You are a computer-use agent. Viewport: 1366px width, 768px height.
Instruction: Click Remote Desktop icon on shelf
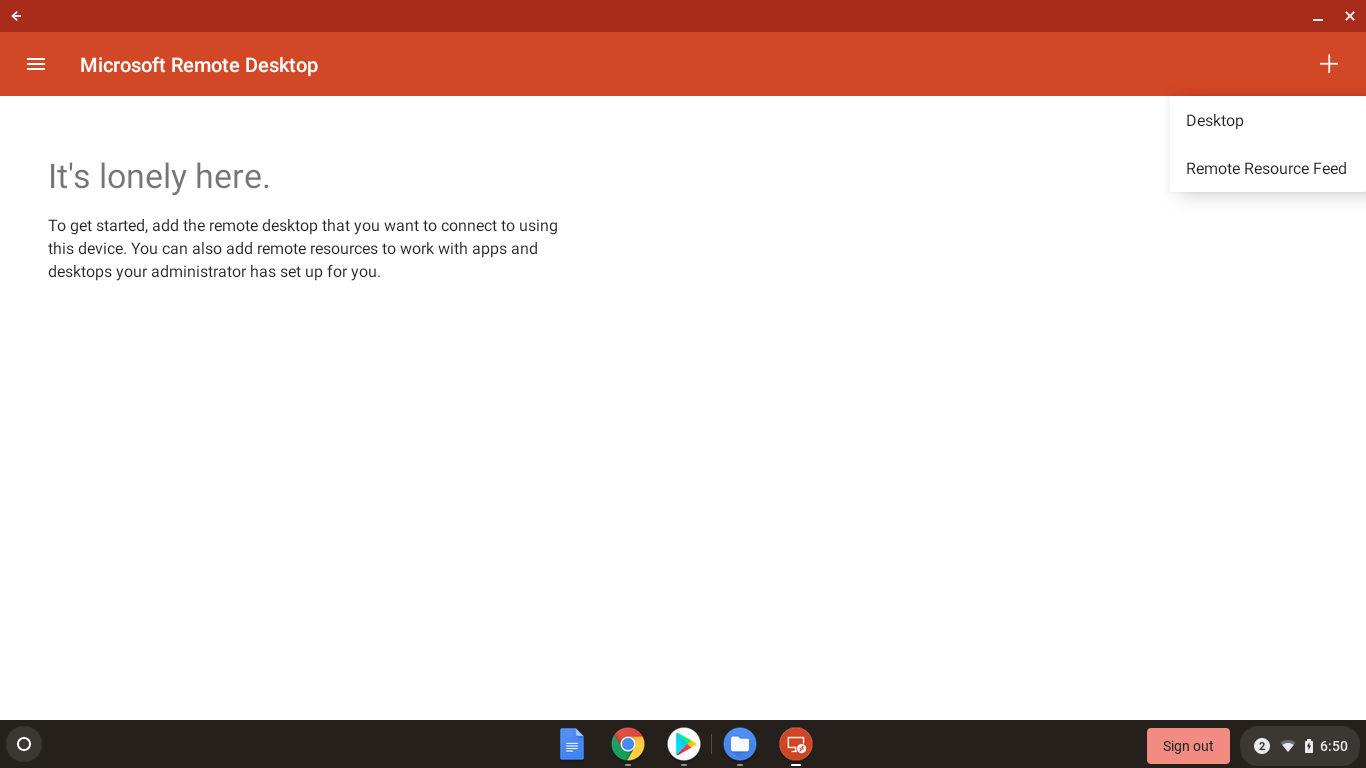[x=796, y=744]
